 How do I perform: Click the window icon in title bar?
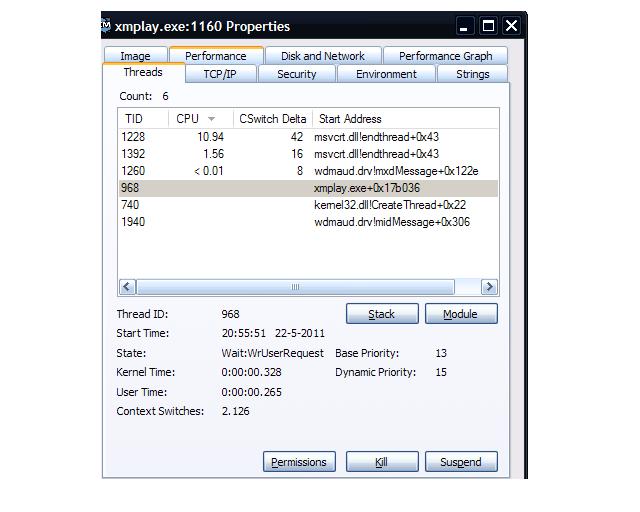(107, 25)
